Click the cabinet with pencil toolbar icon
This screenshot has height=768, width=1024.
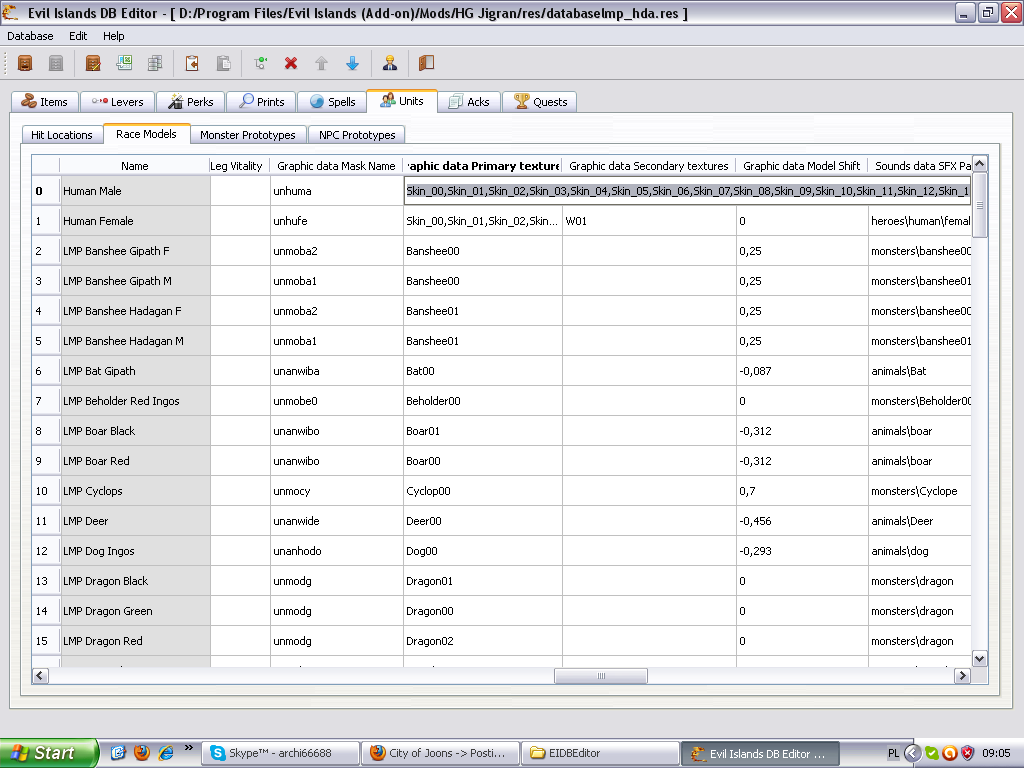pyautogui.click(x=93, y=63)
